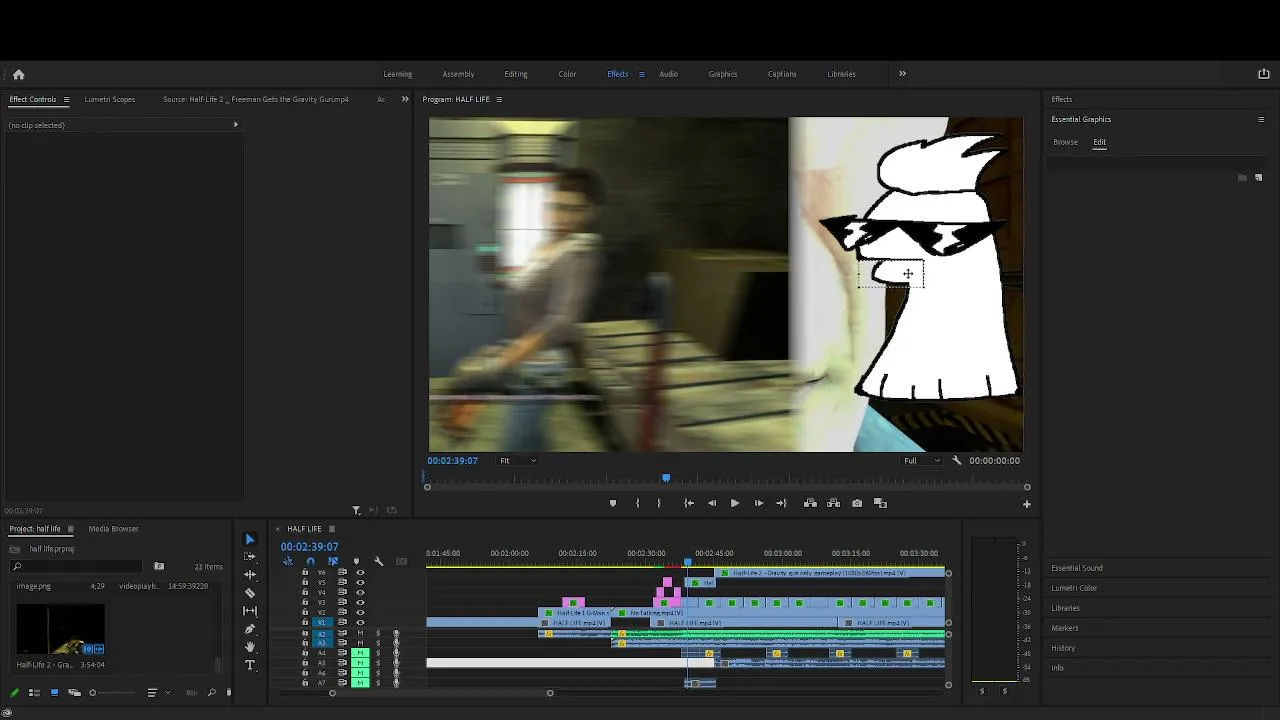Toggle project writable pencil icon

click(x=14, y=692)
